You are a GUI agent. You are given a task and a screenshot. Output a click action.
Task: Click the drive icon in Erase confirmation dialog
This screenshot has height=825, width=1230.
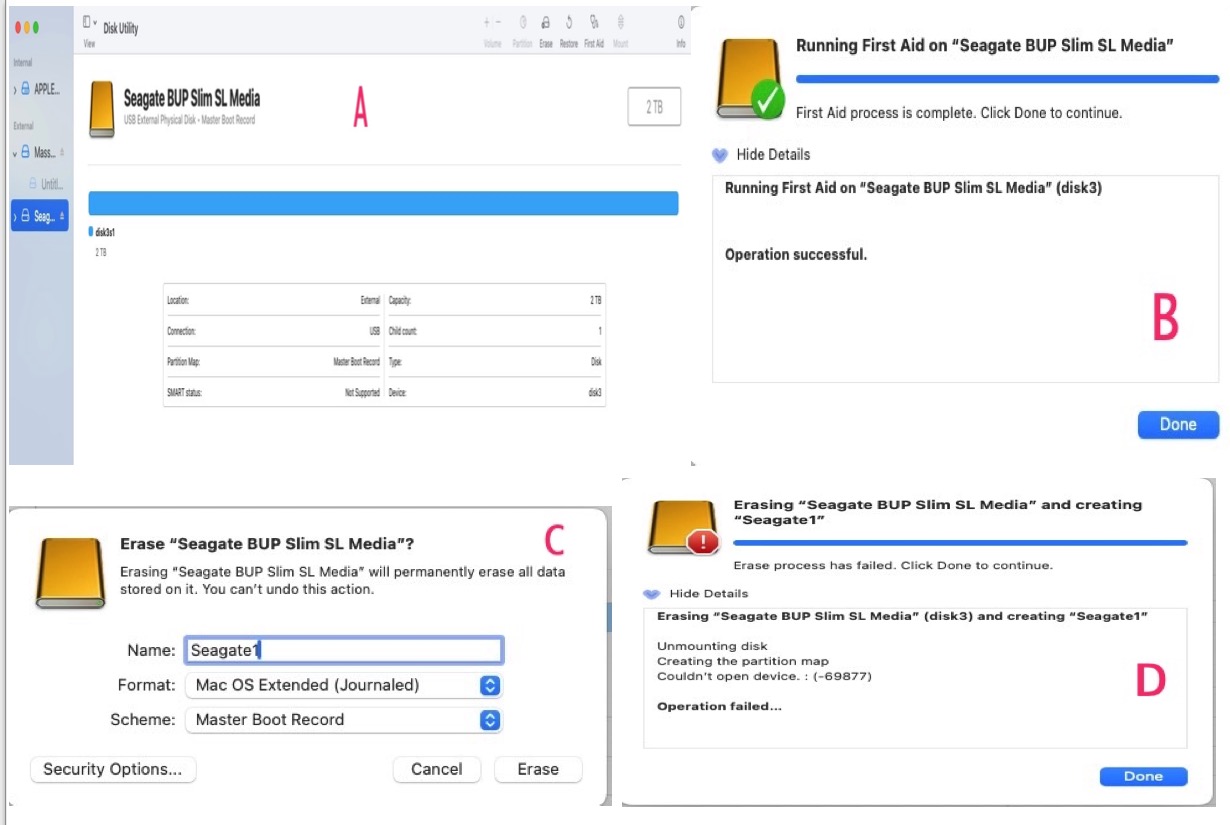70,573
